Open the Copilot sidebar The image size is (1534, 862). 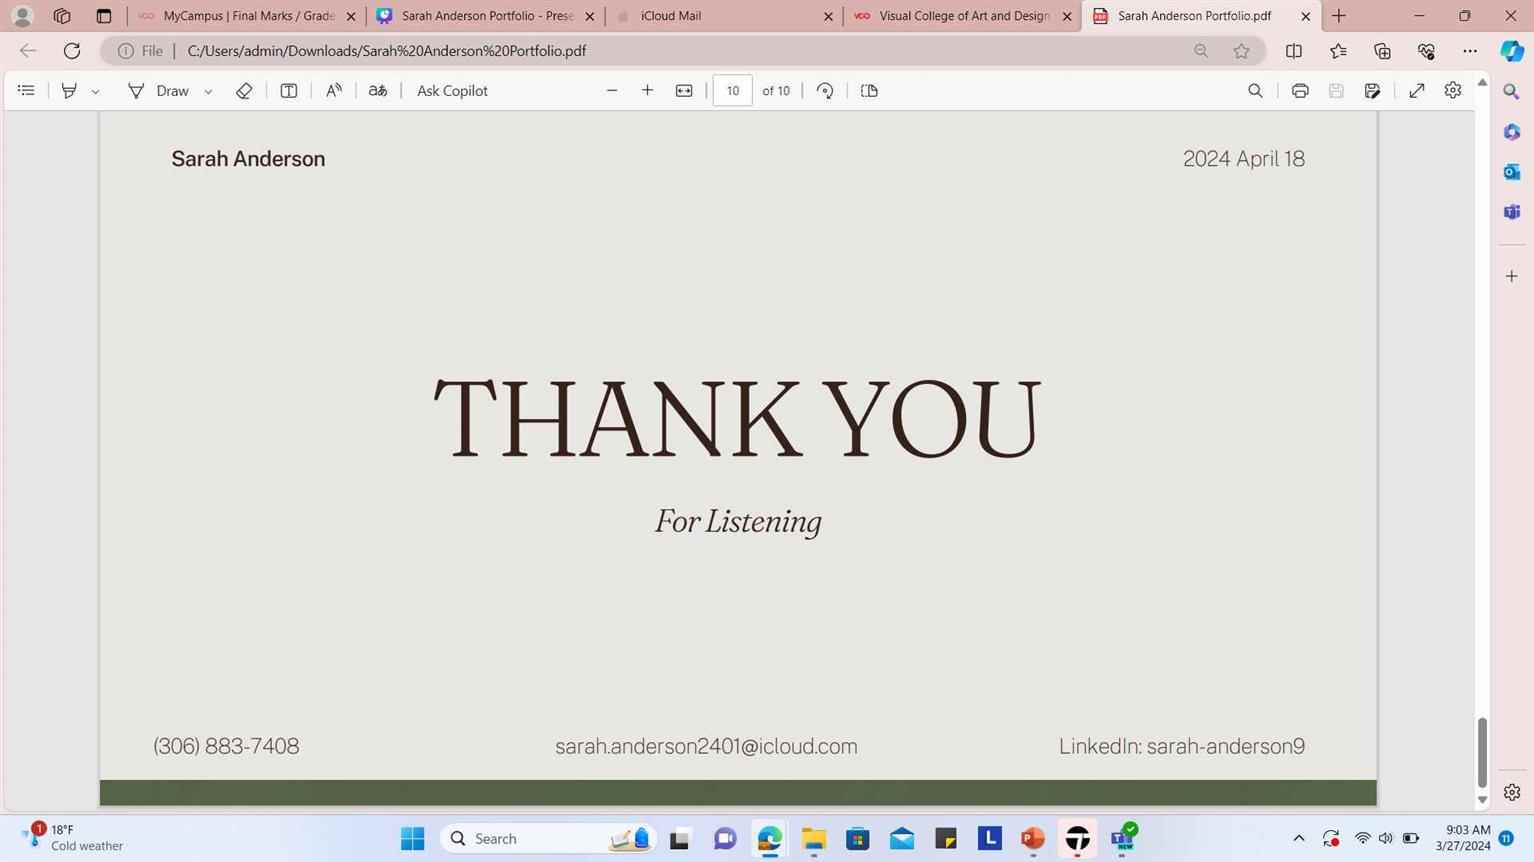click(x=1512, y=51)
